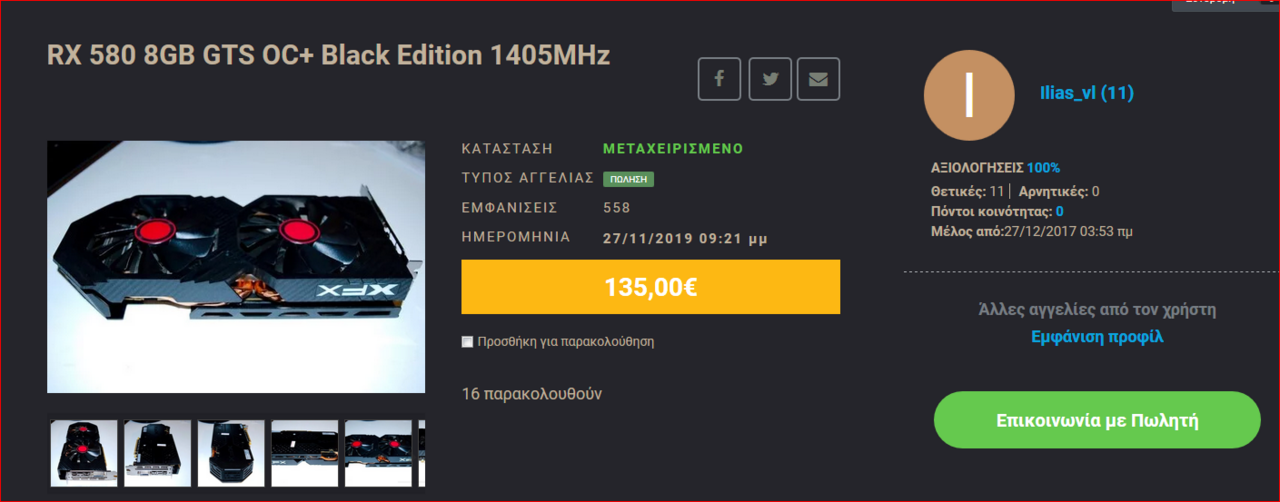The width and height of the screenshot is (1280, 502).
Task: Select the fifth thumbnail image
Action: coord(378,453)
